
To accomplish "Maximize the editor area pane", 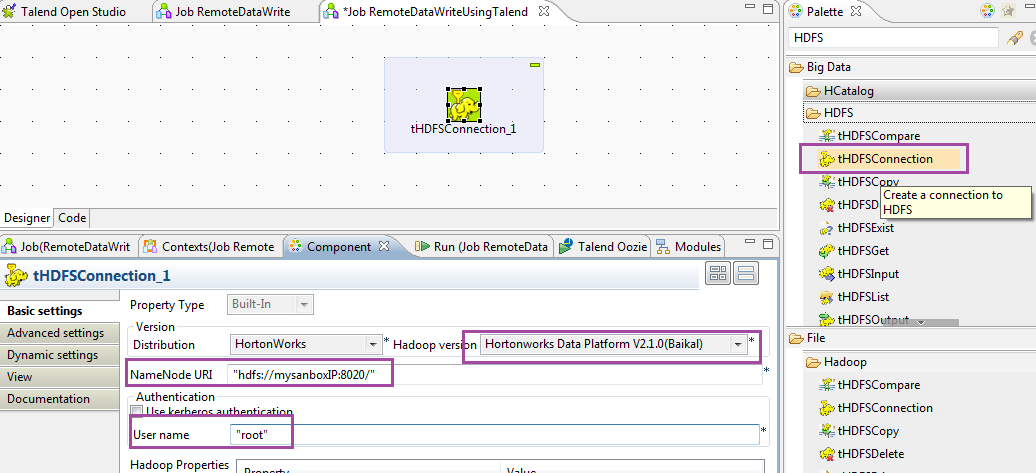I will pyautogui.click(x=768, y=10).
